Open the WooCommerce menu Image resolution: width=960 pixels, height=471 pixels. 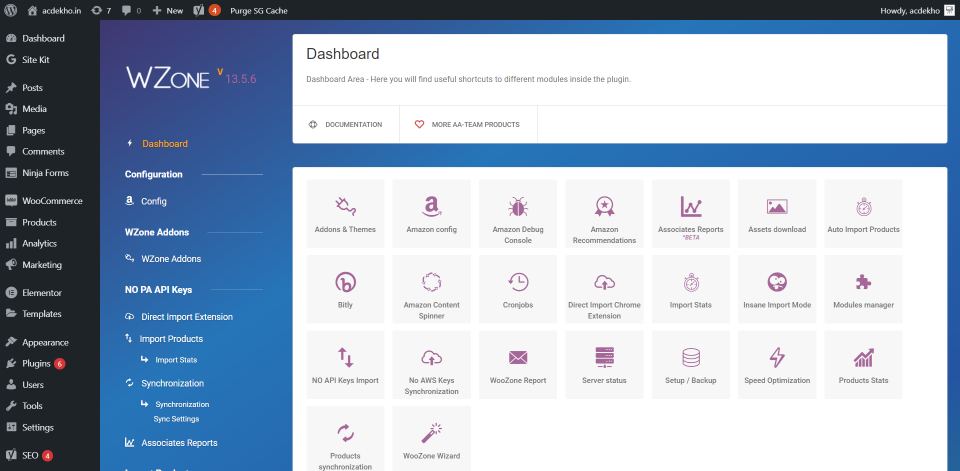click(50, 201)
